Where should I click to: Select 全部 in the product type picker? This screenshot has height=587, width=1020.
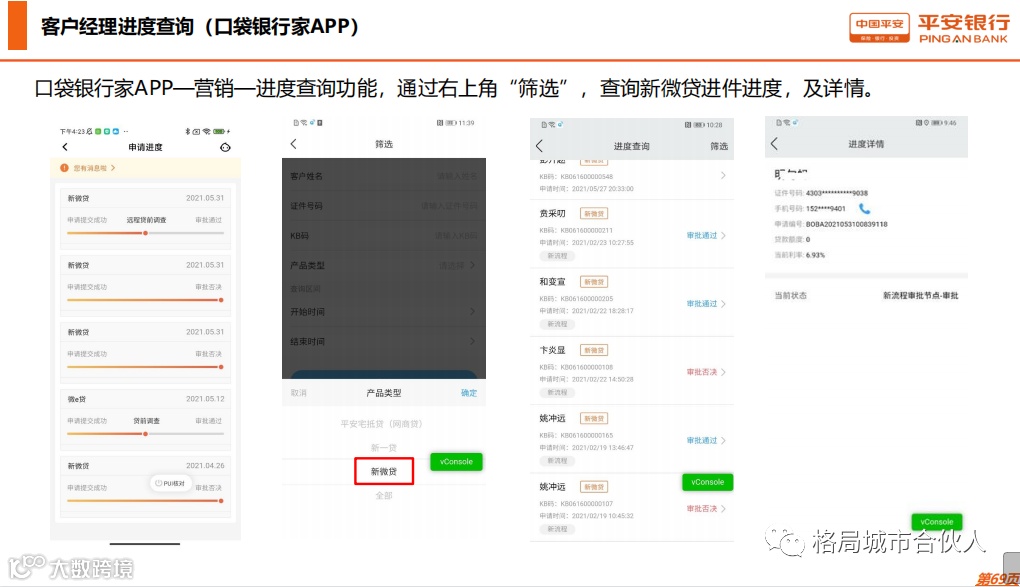click(x=384, y=496)
